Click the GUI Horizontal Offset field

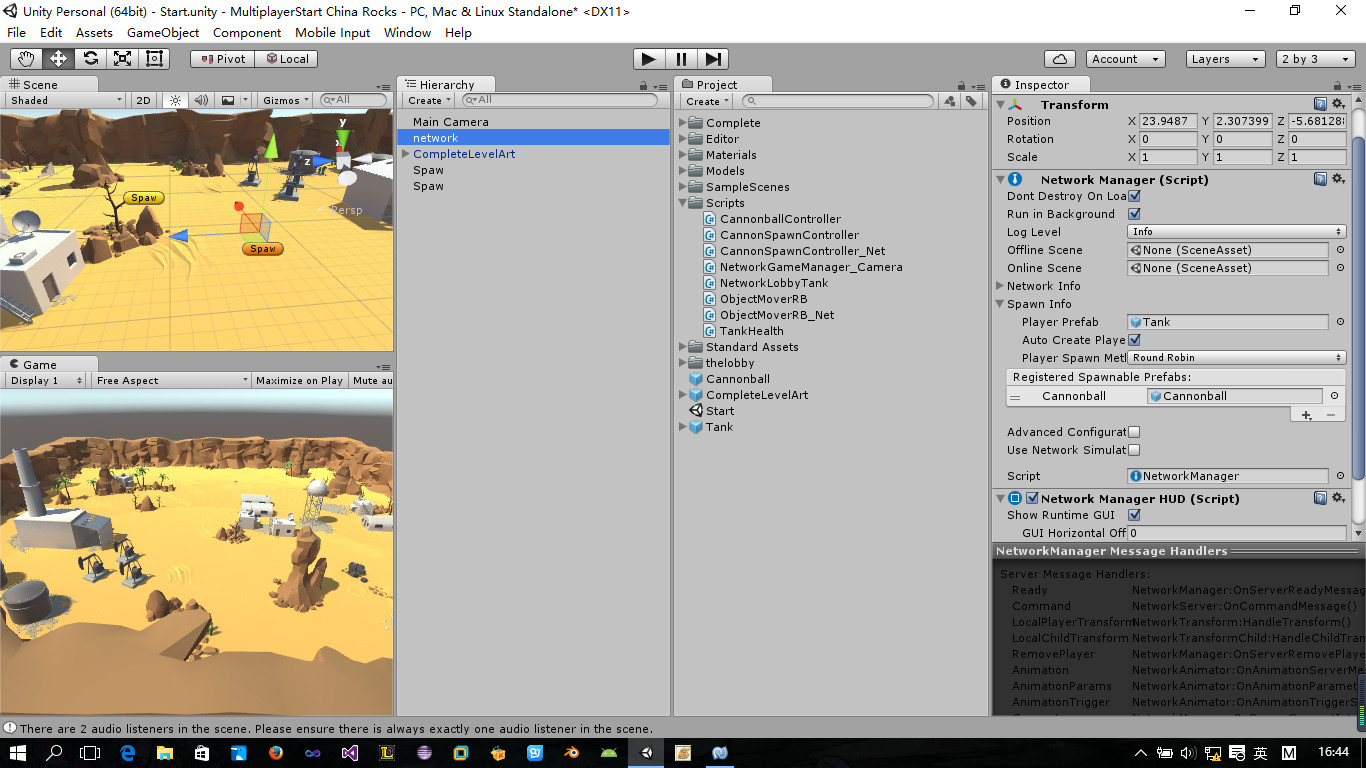coord(1236,533)
